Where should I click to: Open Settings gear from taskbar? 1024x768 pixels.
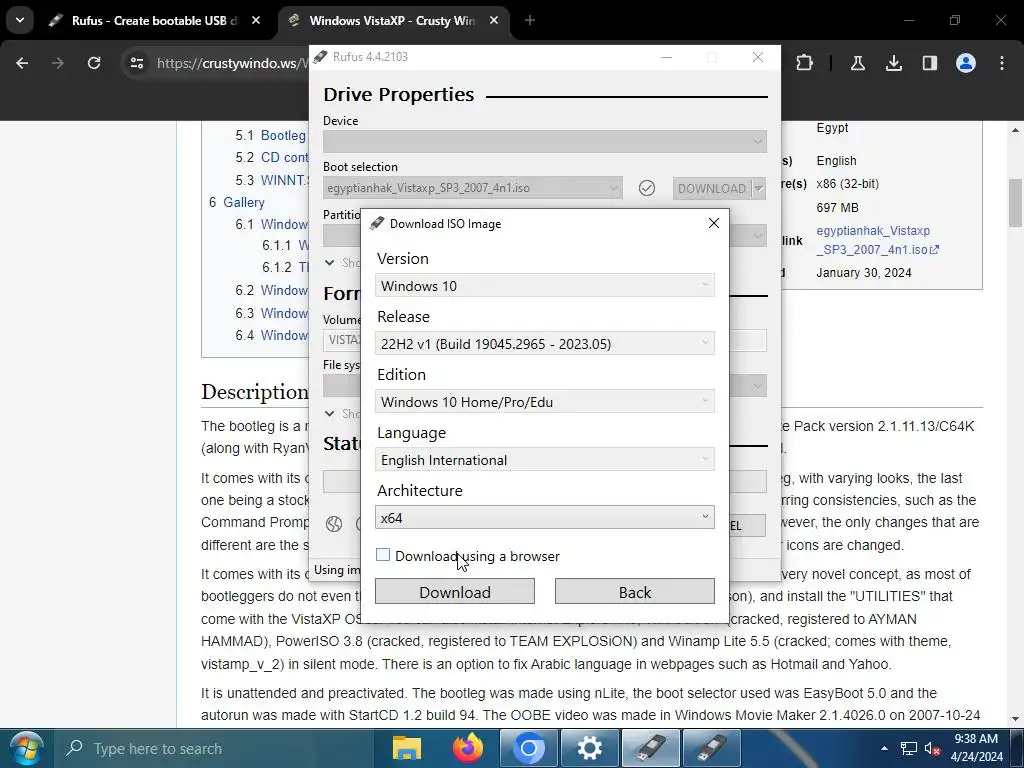(x=590, y=748)
